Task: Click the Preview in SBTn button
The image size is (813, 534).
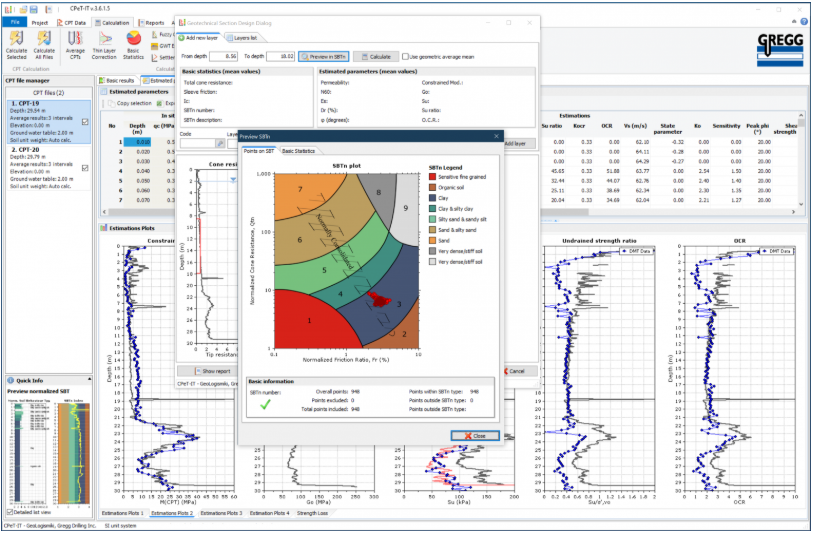Action: click(324, 57)
